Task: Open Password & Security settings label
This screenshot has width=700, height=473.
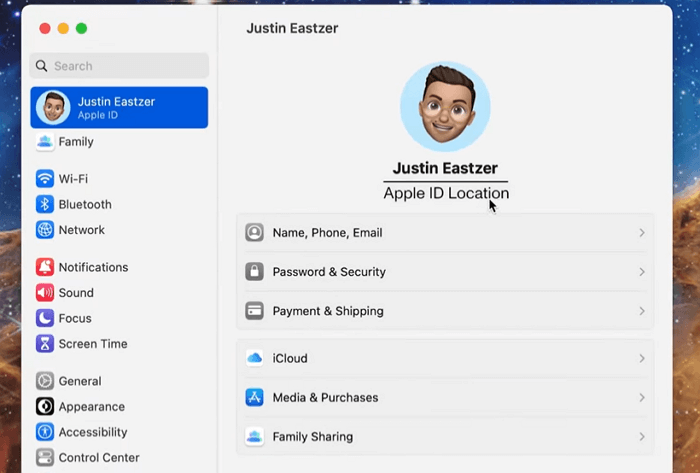Action: (x=329, y=272)
